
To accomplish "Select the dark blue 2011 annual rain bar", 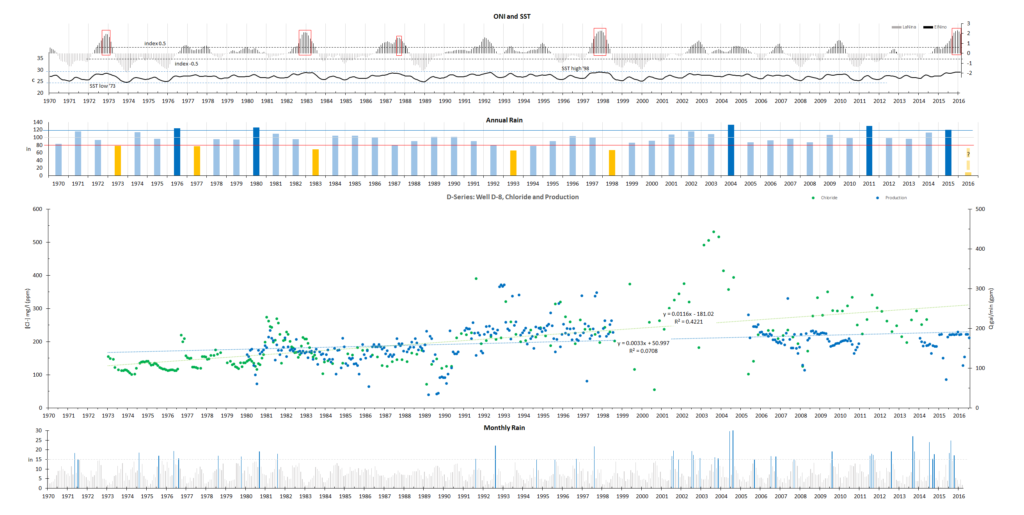I will pyautogui.click(x=868, y=151).
